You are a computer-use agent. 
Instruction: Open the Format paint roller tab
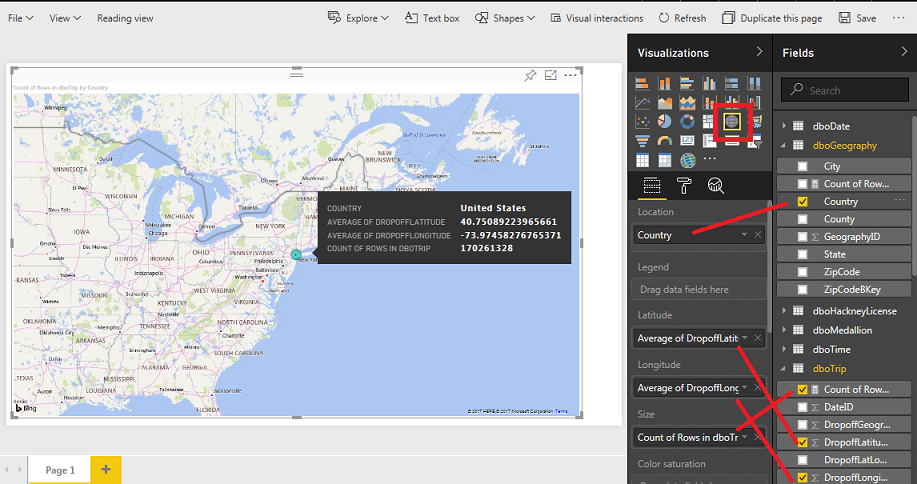click(684, 185)
